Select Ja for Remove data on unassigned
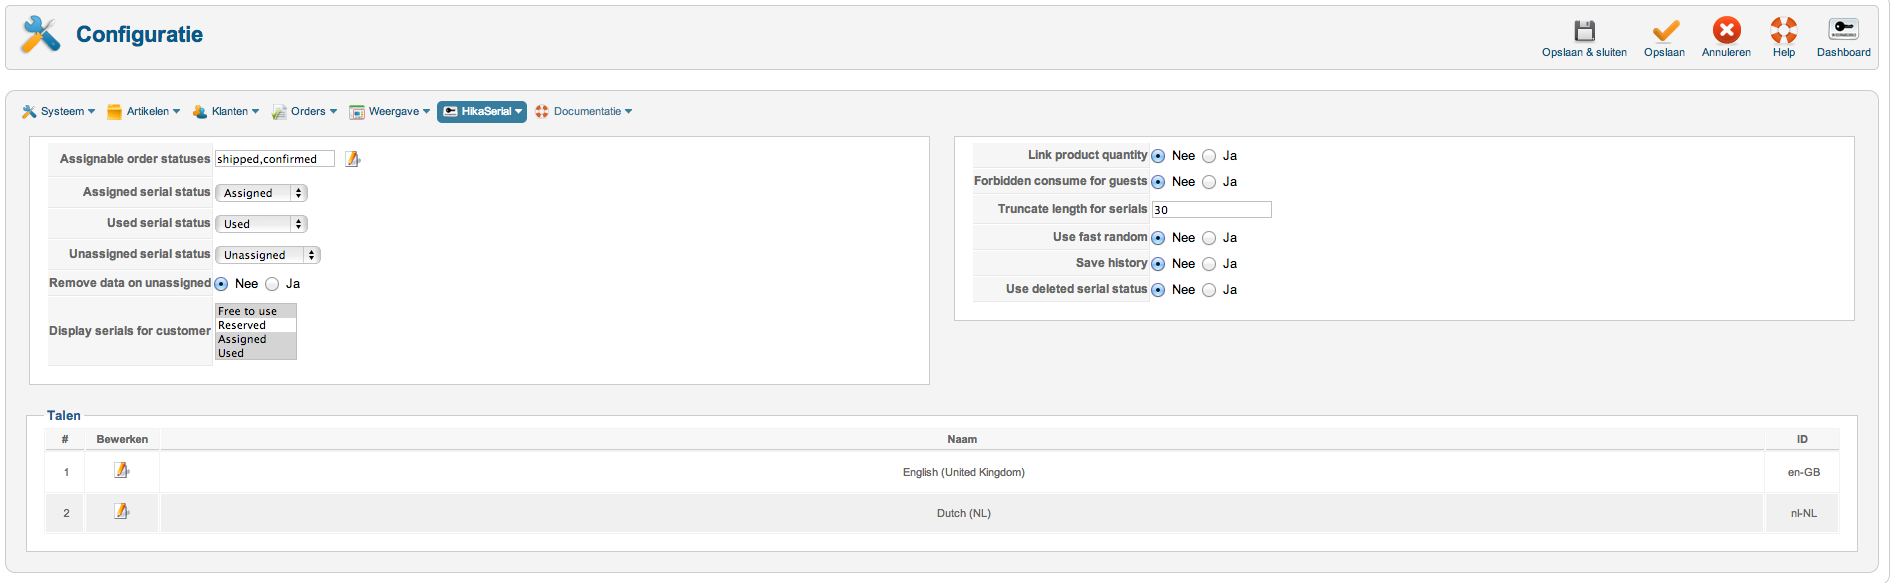The height and width of the screenshot is (583, 1890). (x=272, y=284)
